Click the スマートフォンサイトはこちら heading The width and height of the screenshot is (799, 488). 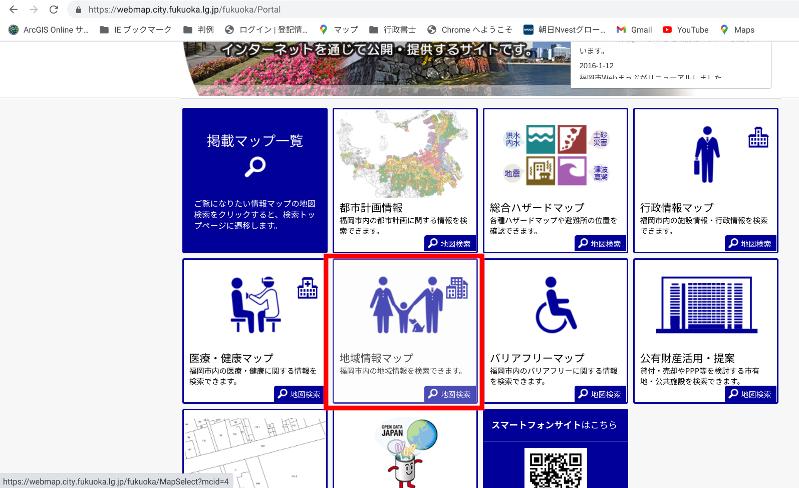click(554, 425)
